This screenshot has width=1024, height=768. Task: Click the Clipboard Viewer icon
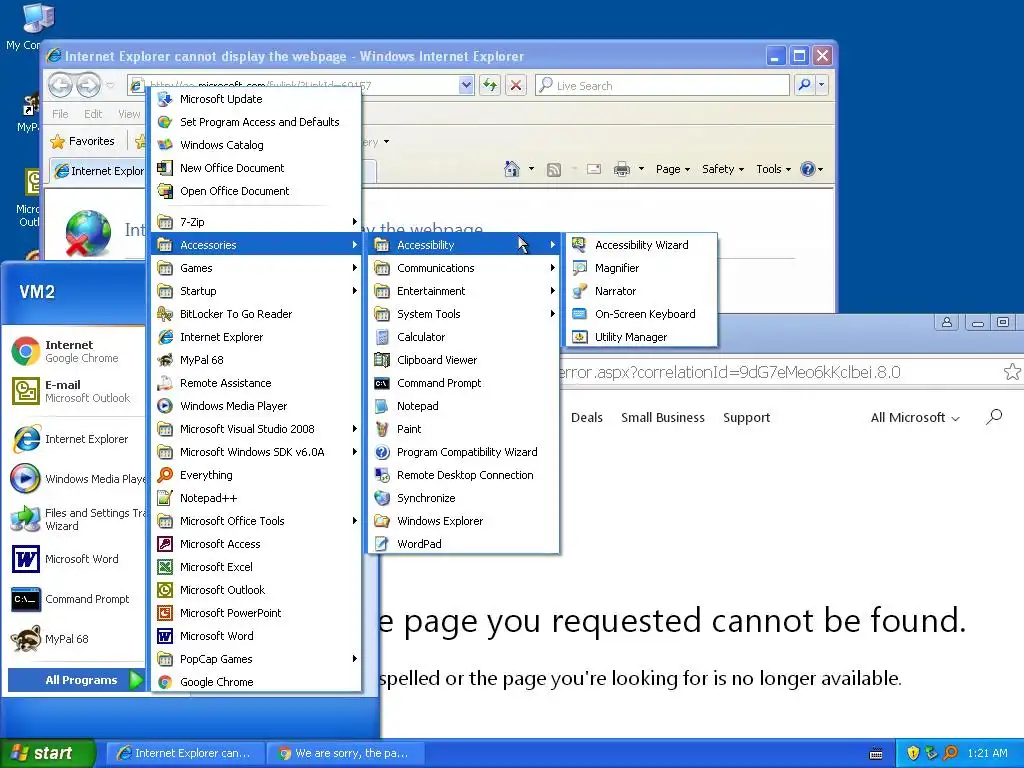pos(382,360)
